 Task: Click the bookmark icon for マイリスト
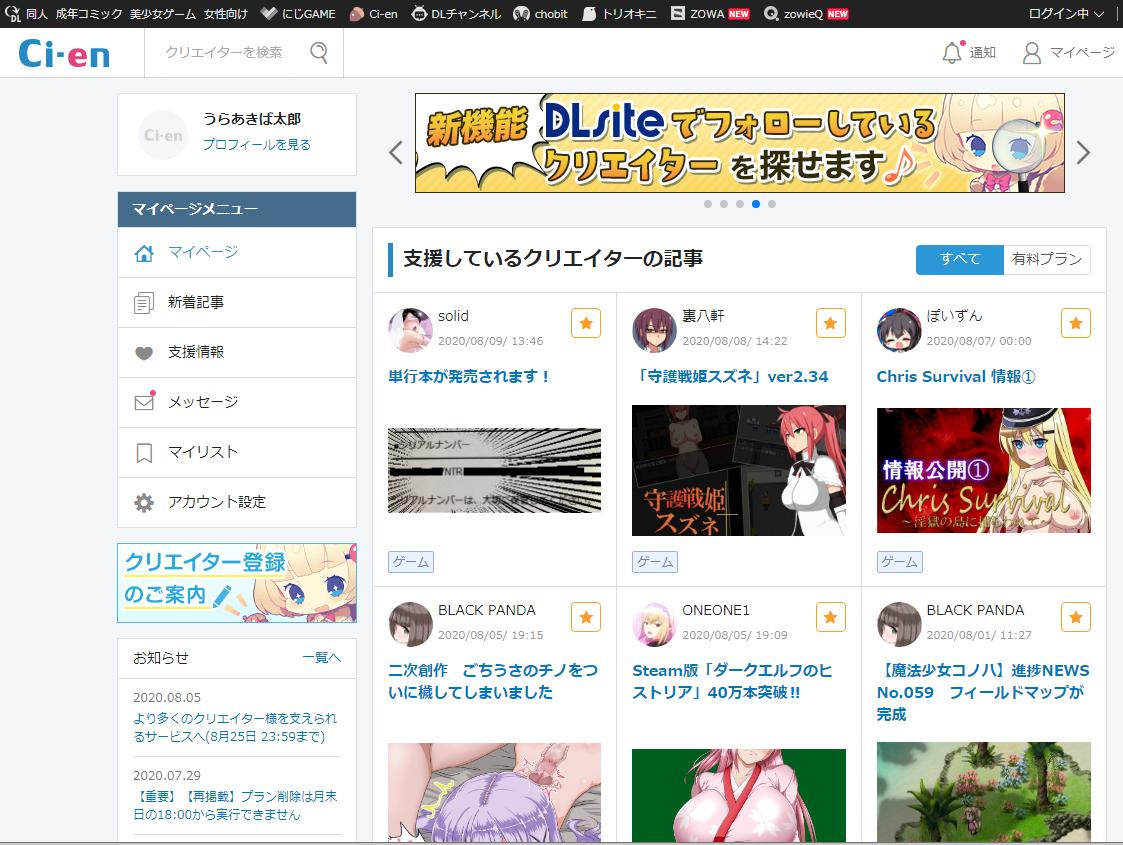144,453
